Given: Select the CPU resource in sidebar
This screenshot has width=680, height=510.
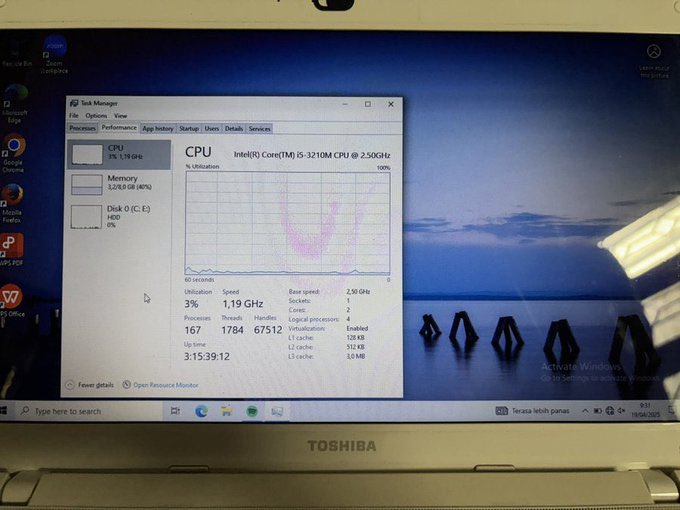Looking at the screenshot, I should [x=119, y=154].
